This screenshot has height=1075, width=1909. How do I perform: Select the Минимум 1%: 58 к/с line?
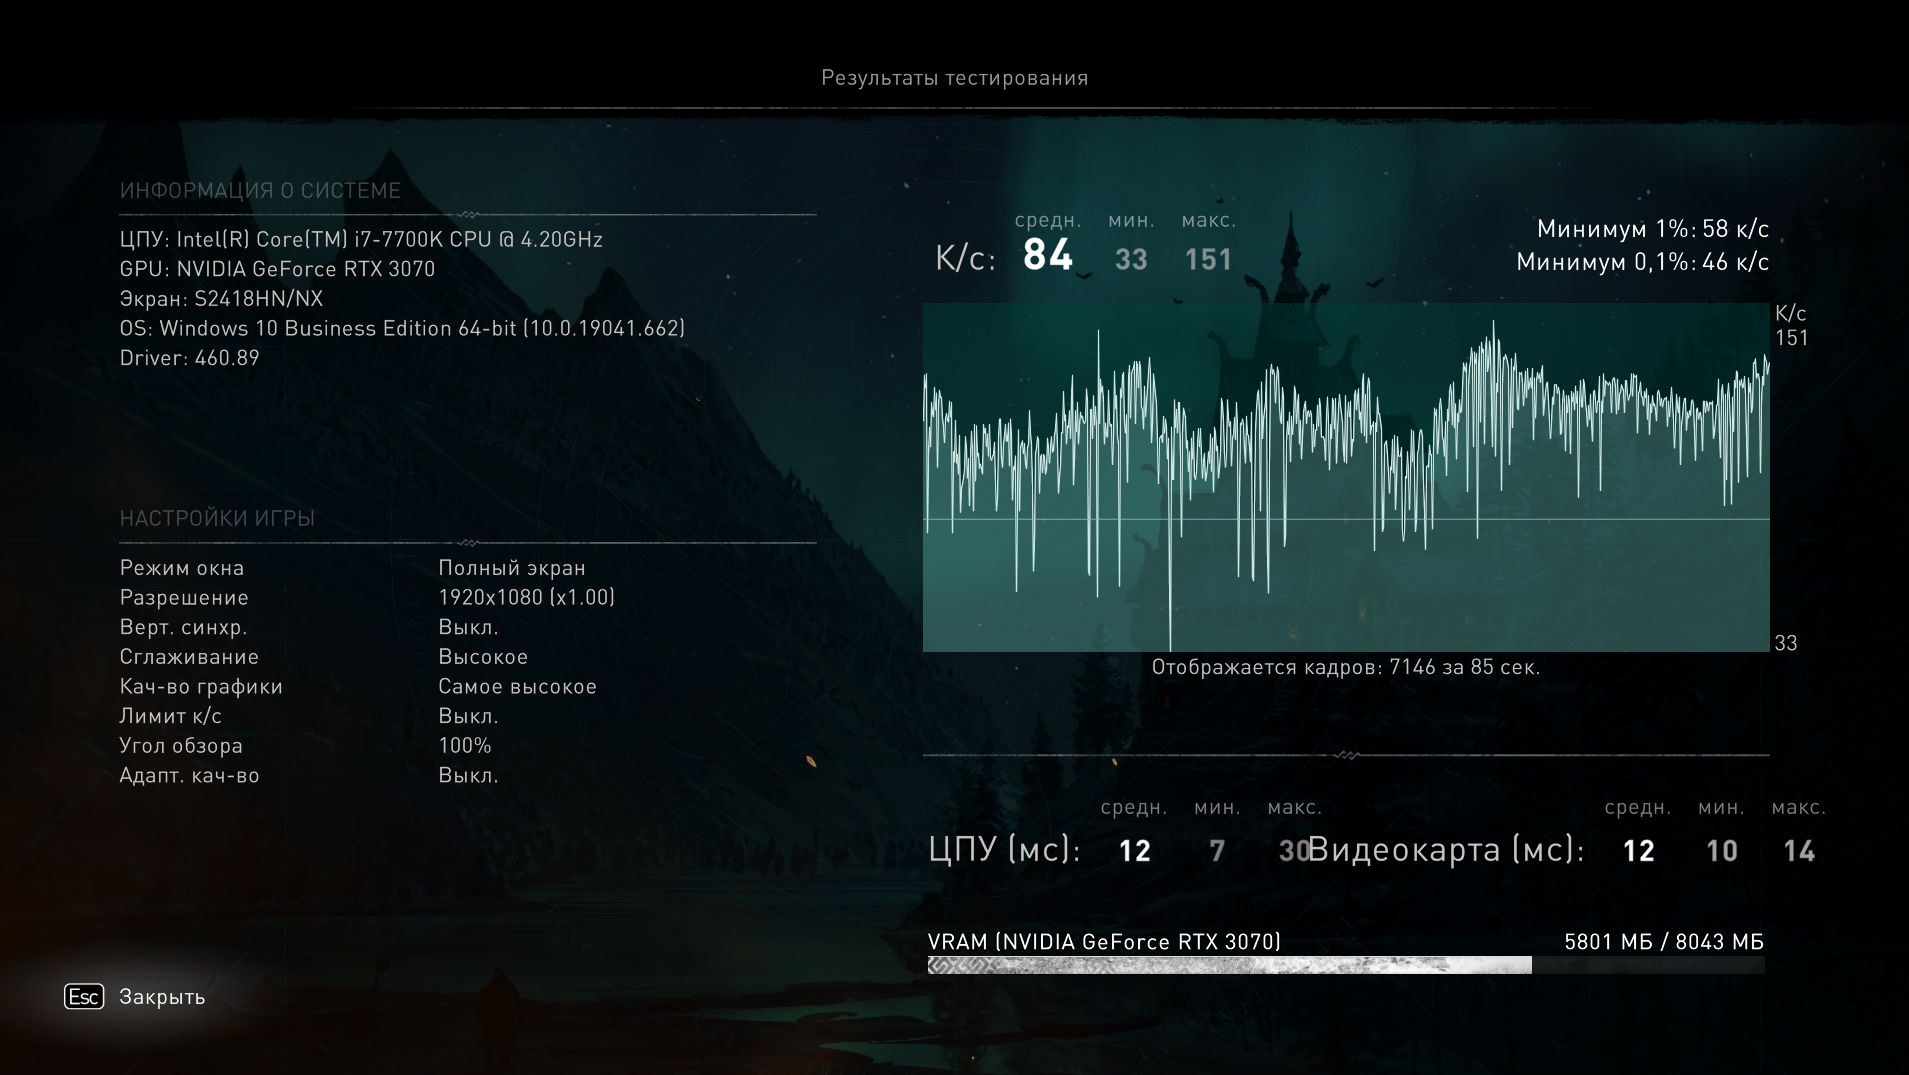1653,229
